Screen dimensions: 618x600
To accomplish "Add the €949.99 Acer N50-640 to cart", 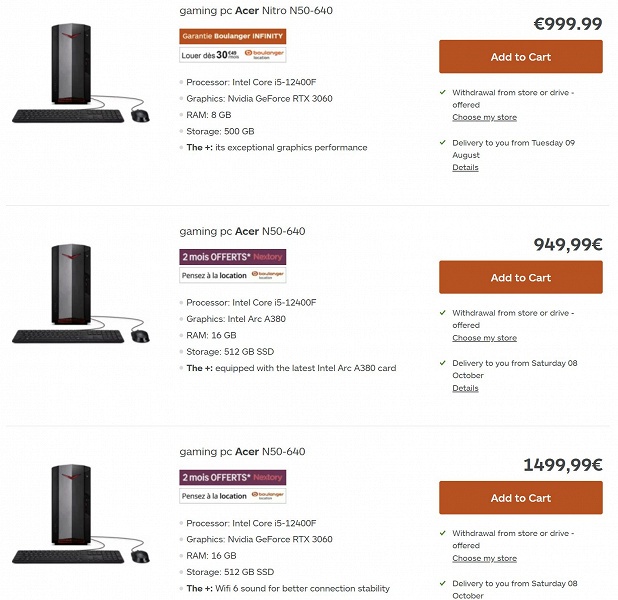I will [x=520, y=277].
